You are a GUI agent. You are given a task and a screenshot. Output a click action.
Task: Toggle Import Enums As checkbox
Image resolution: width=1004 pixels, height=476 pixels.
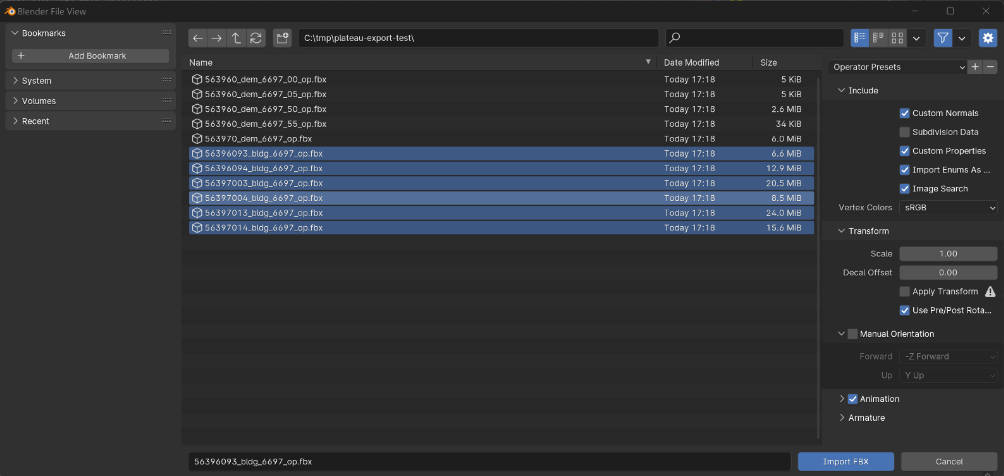[905, 170]
